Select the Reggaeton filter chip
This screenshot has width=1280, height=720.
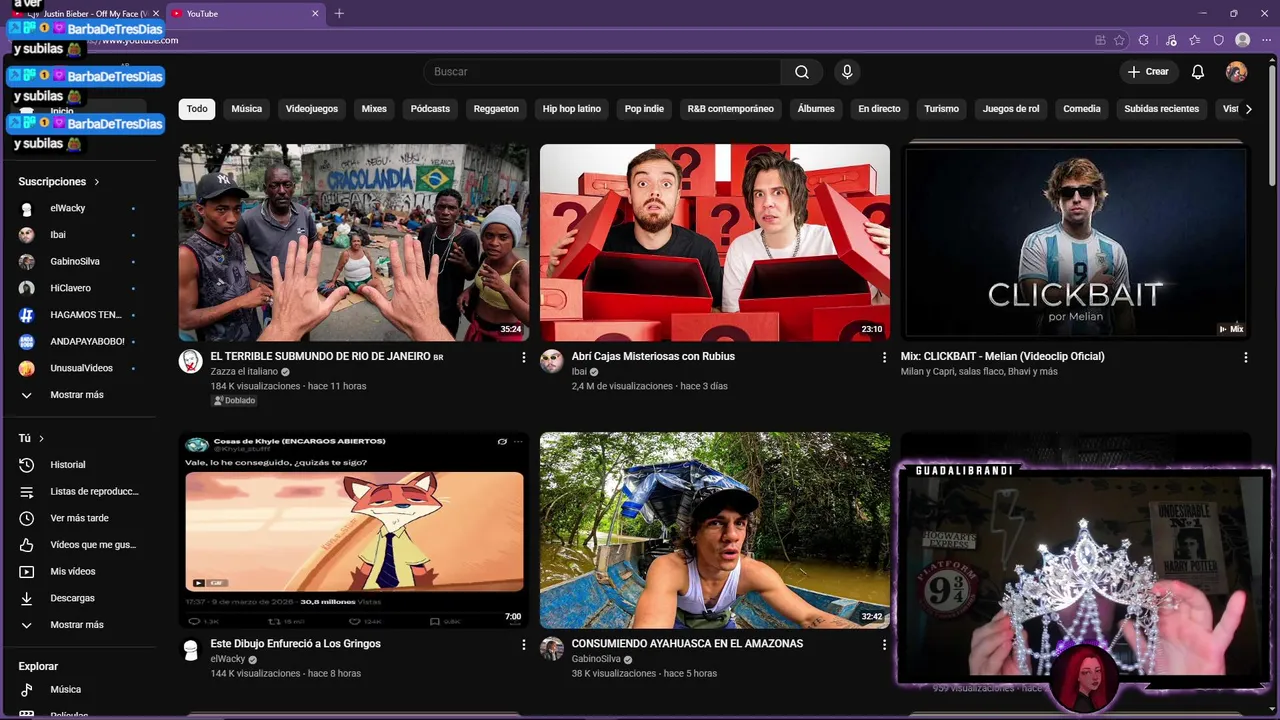click(496, 109)
